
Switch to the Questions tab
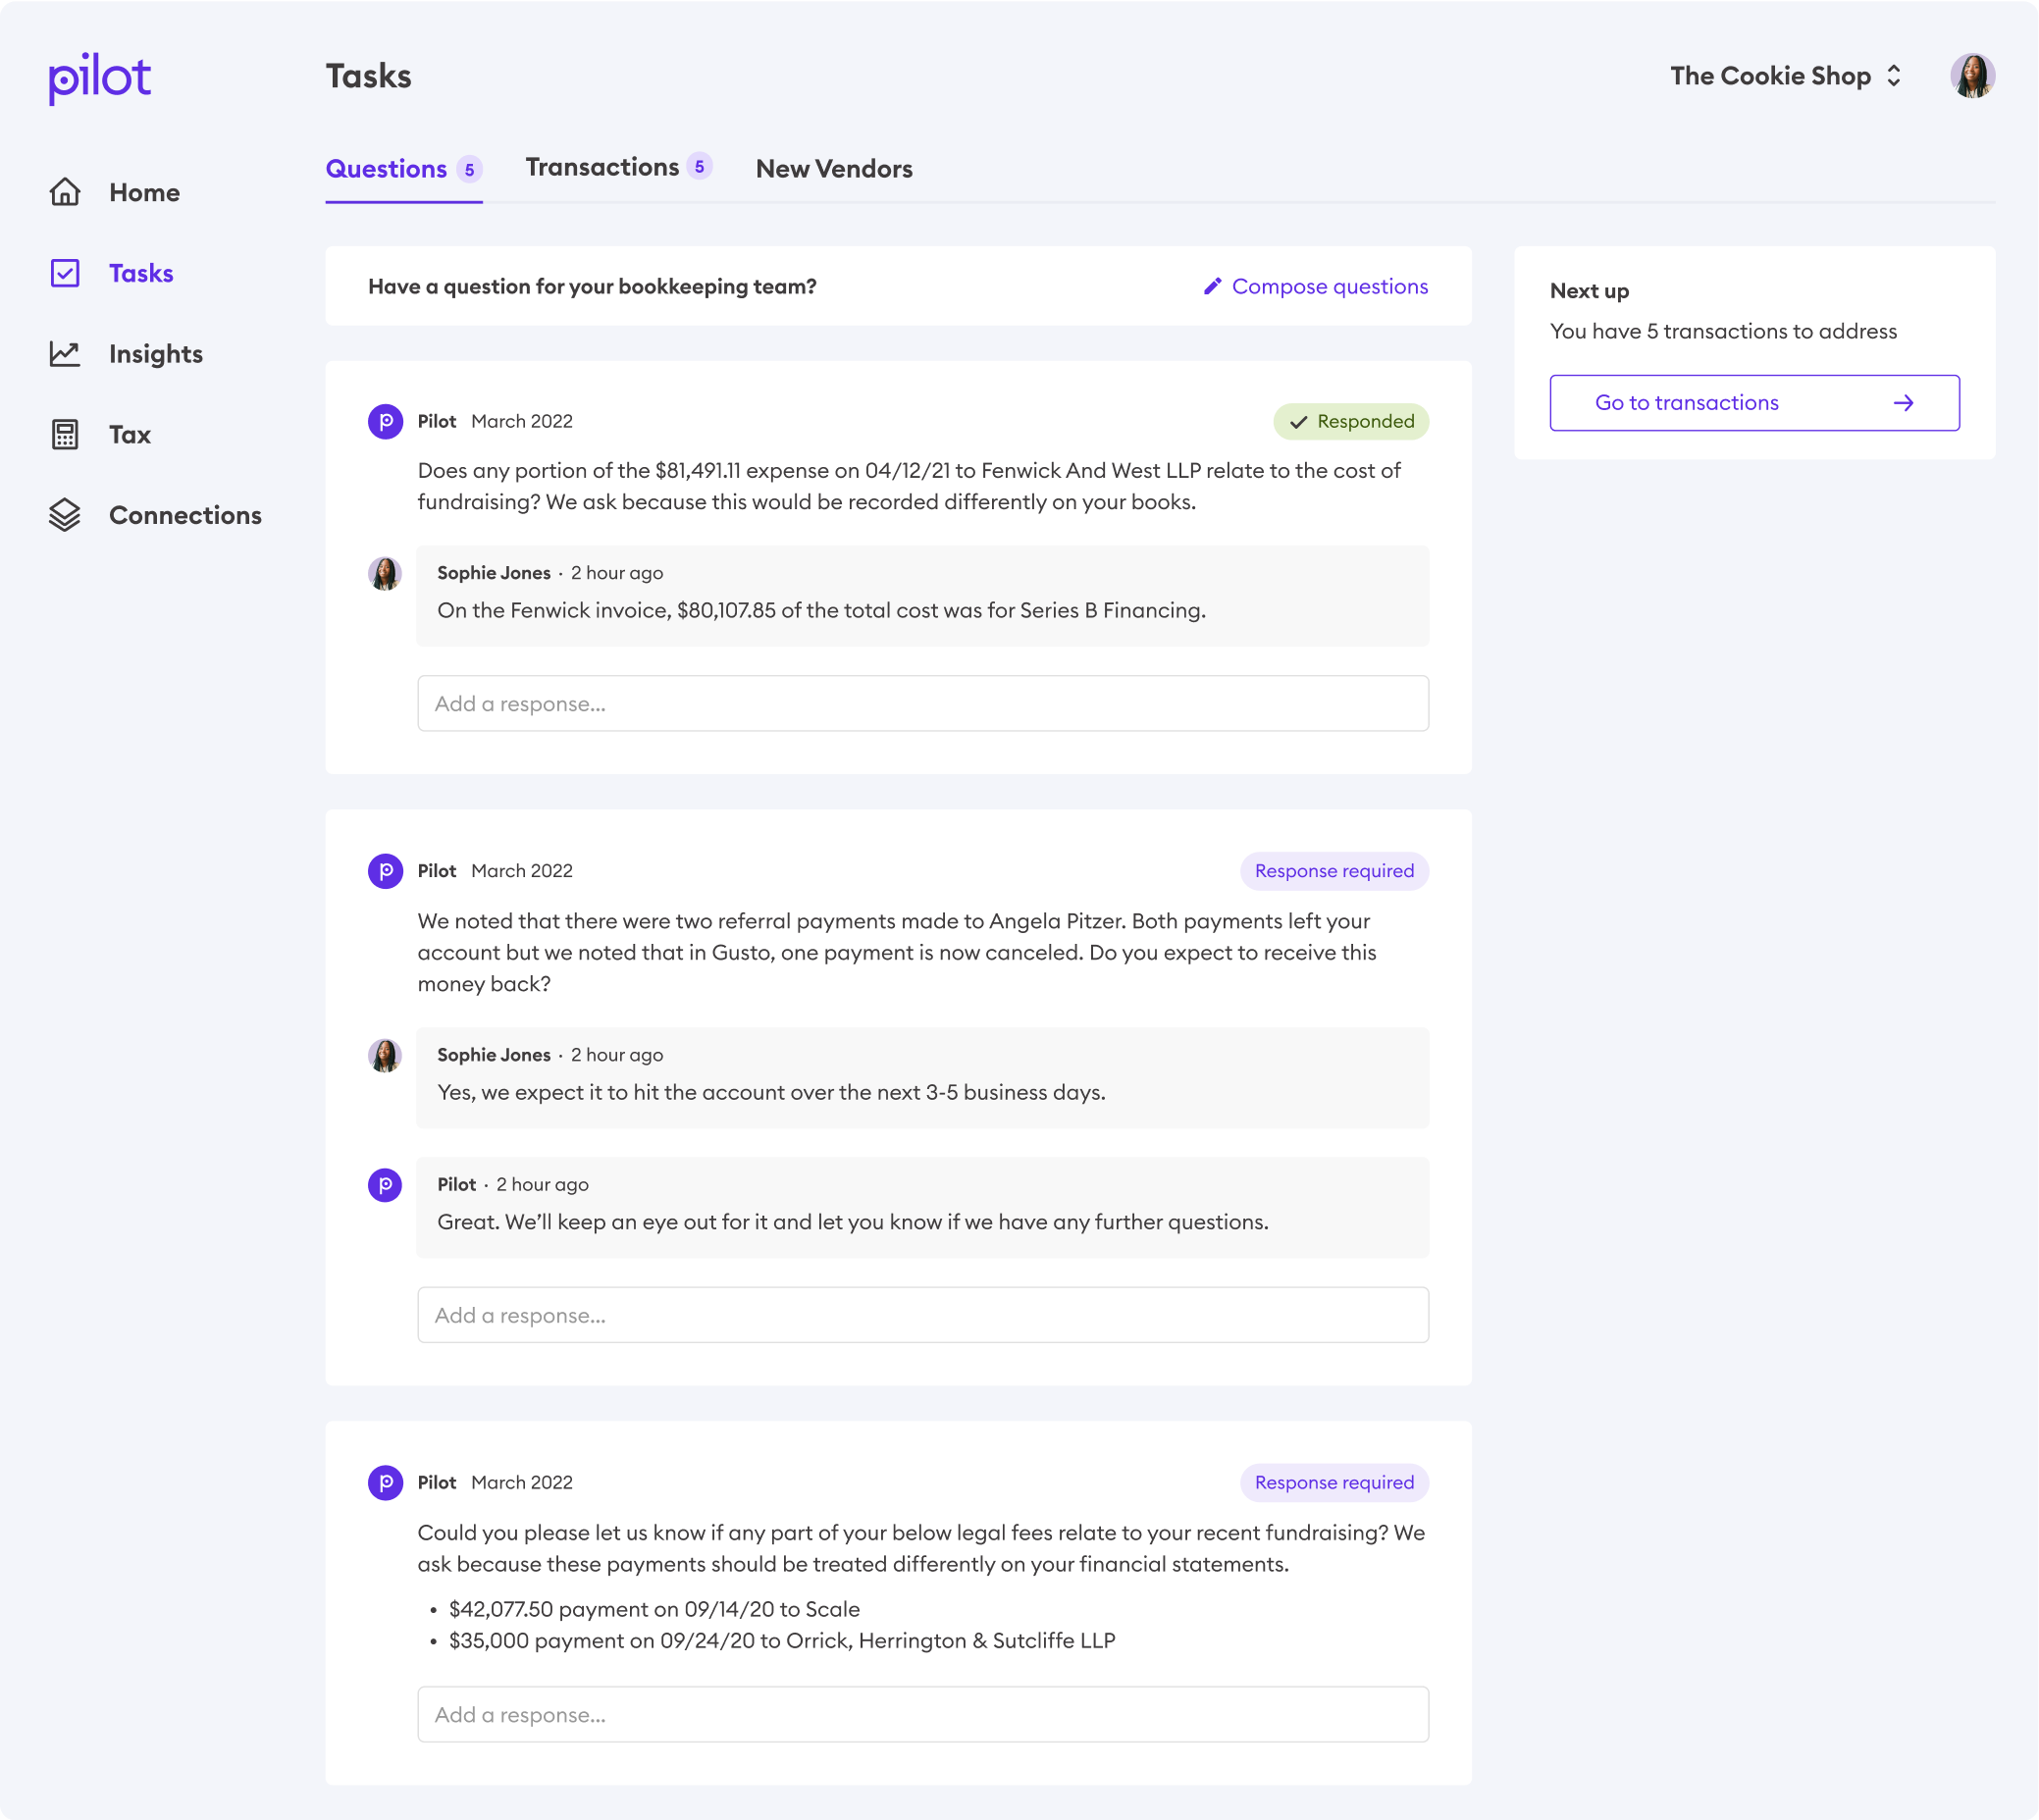(x=404, y=169)
